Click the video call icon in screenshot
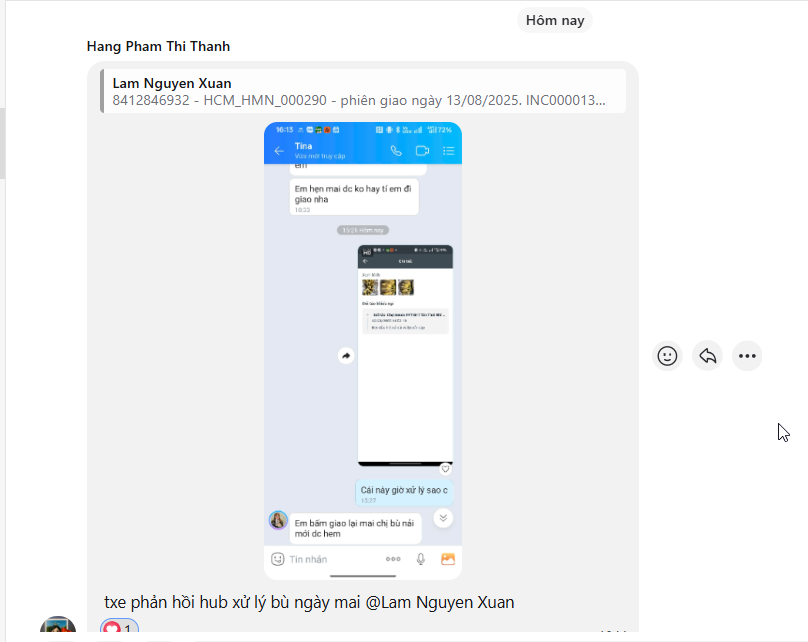Viewport: 808px width, 642px height. pyautogui.click(x=423, y=150)
